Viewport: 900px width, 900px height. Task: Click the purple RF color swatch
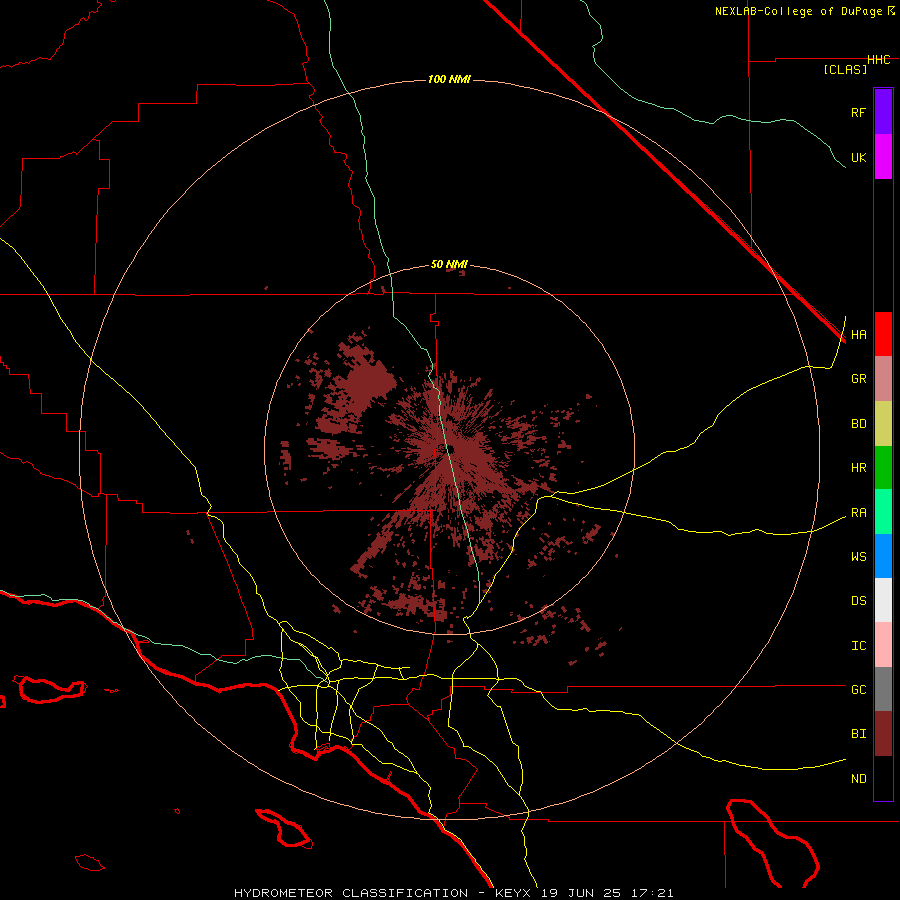(x=883, y=112)
